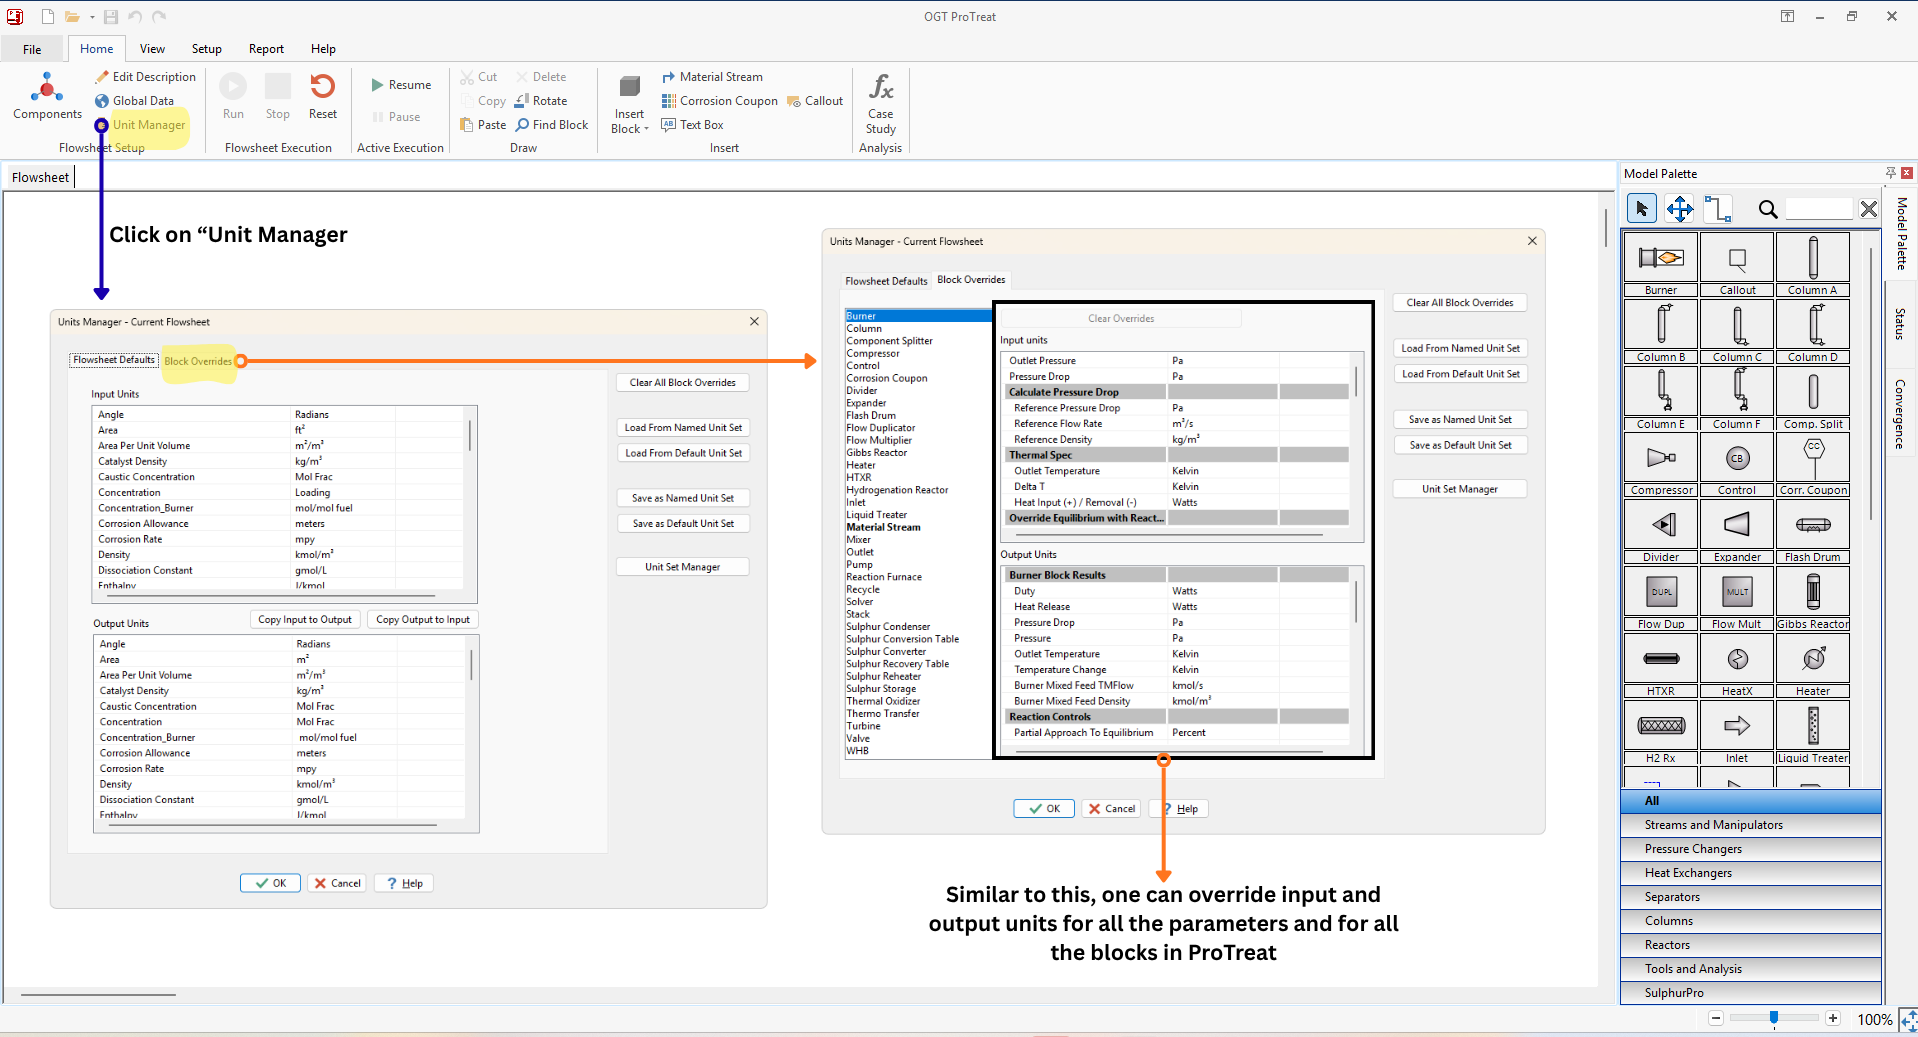Open the Unit Manager
This screenshot has width=1918, height=1037.
[140, 125]
